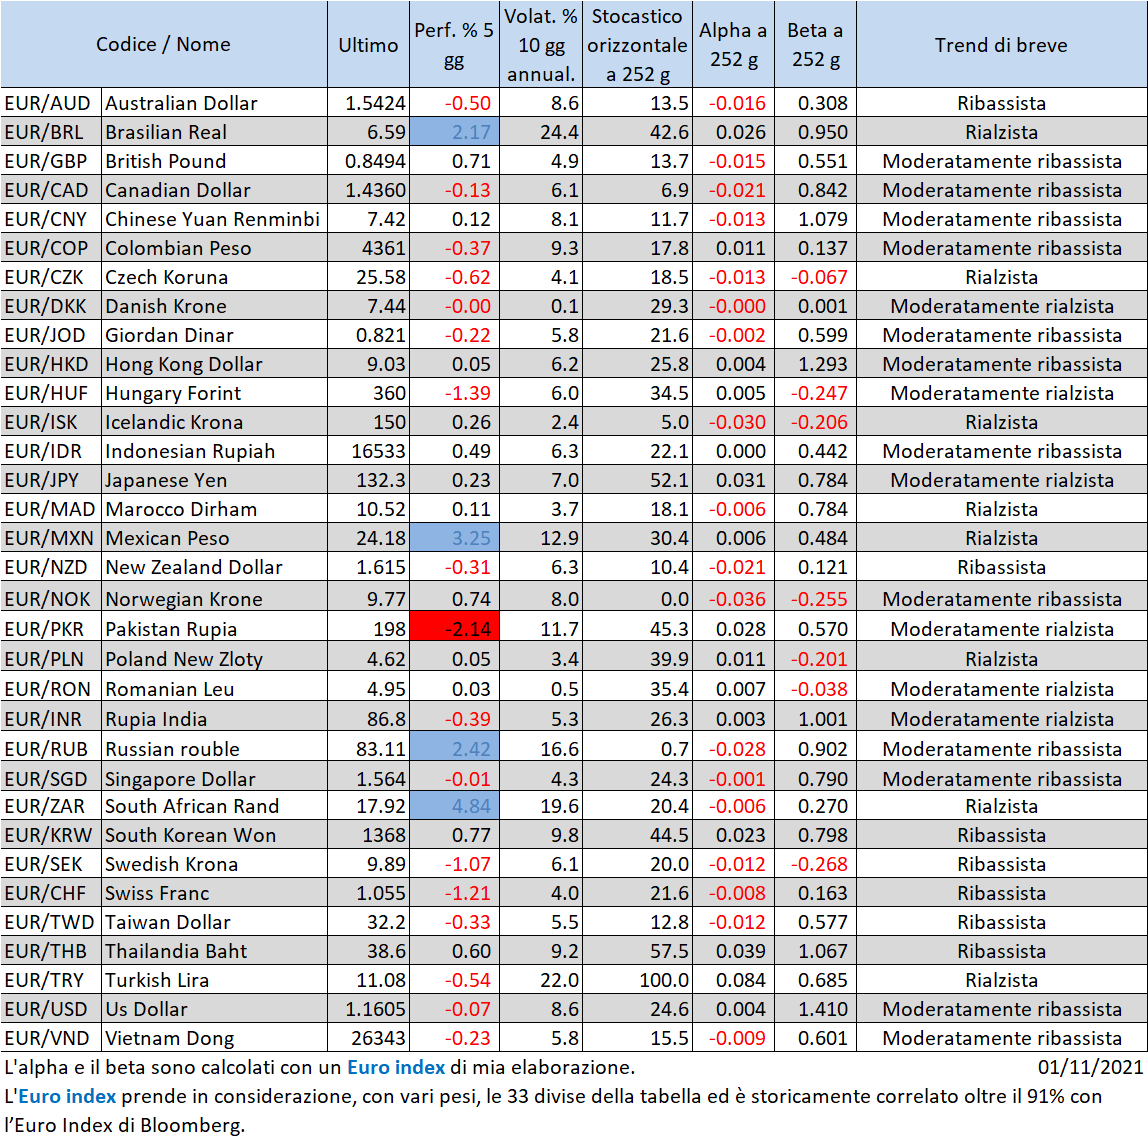This screenshot has height=1139, width=1148.
Task: Select the Indonesian Rupiah value 16533
Action: coord(368,452)
